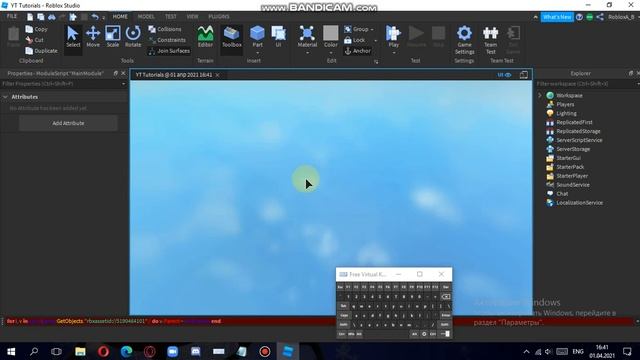Select StarterPack in Explorer
The height and width of the screenshot is (360, 640).
click(x=570, y=167)
